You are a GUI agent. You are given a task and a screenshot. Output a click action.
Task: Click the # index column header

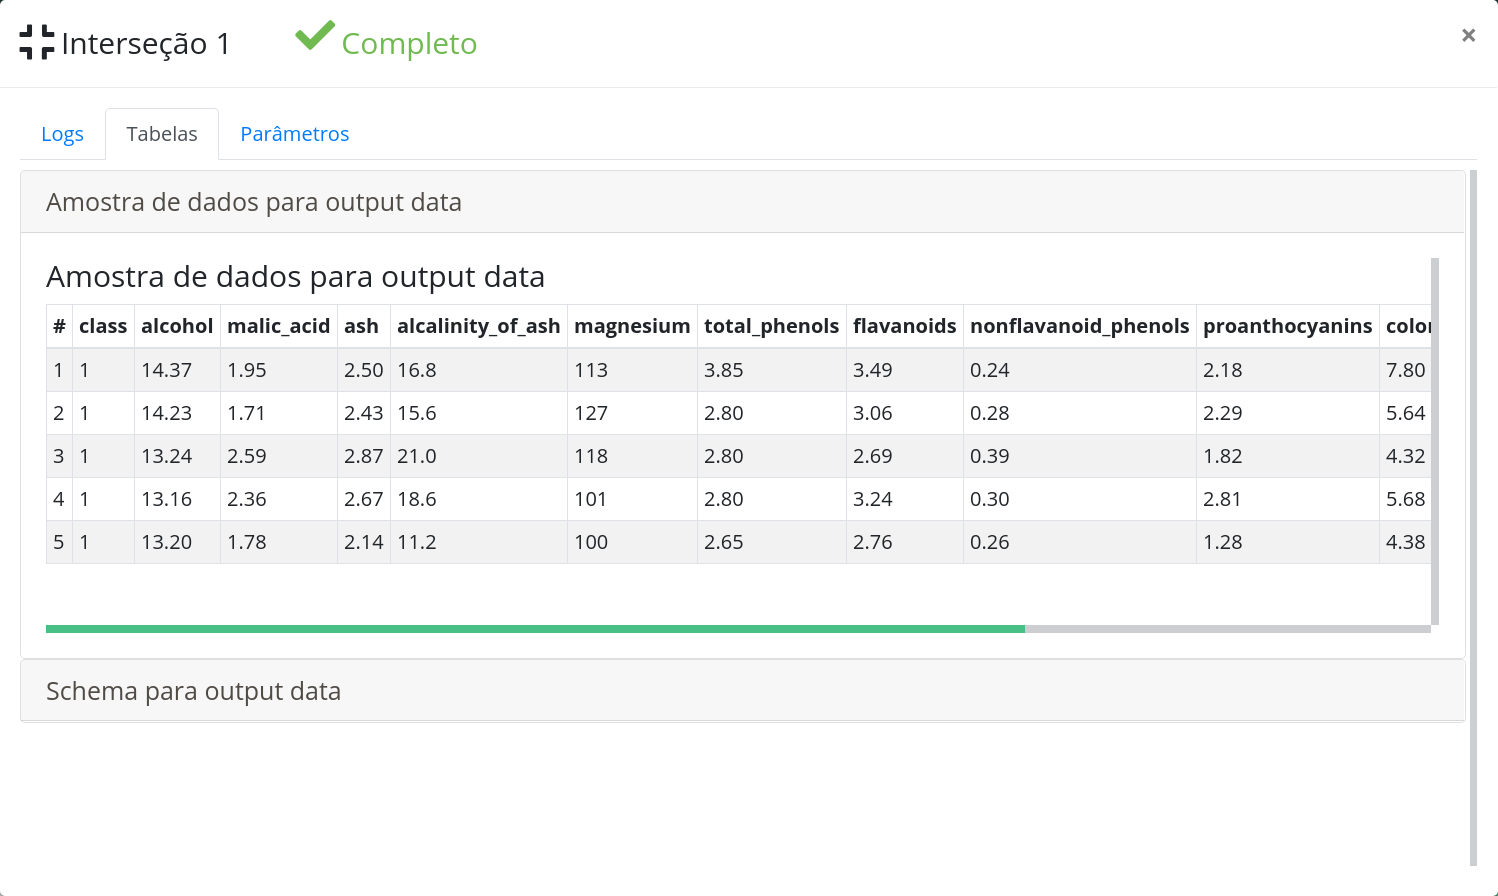tap(59, 326)
